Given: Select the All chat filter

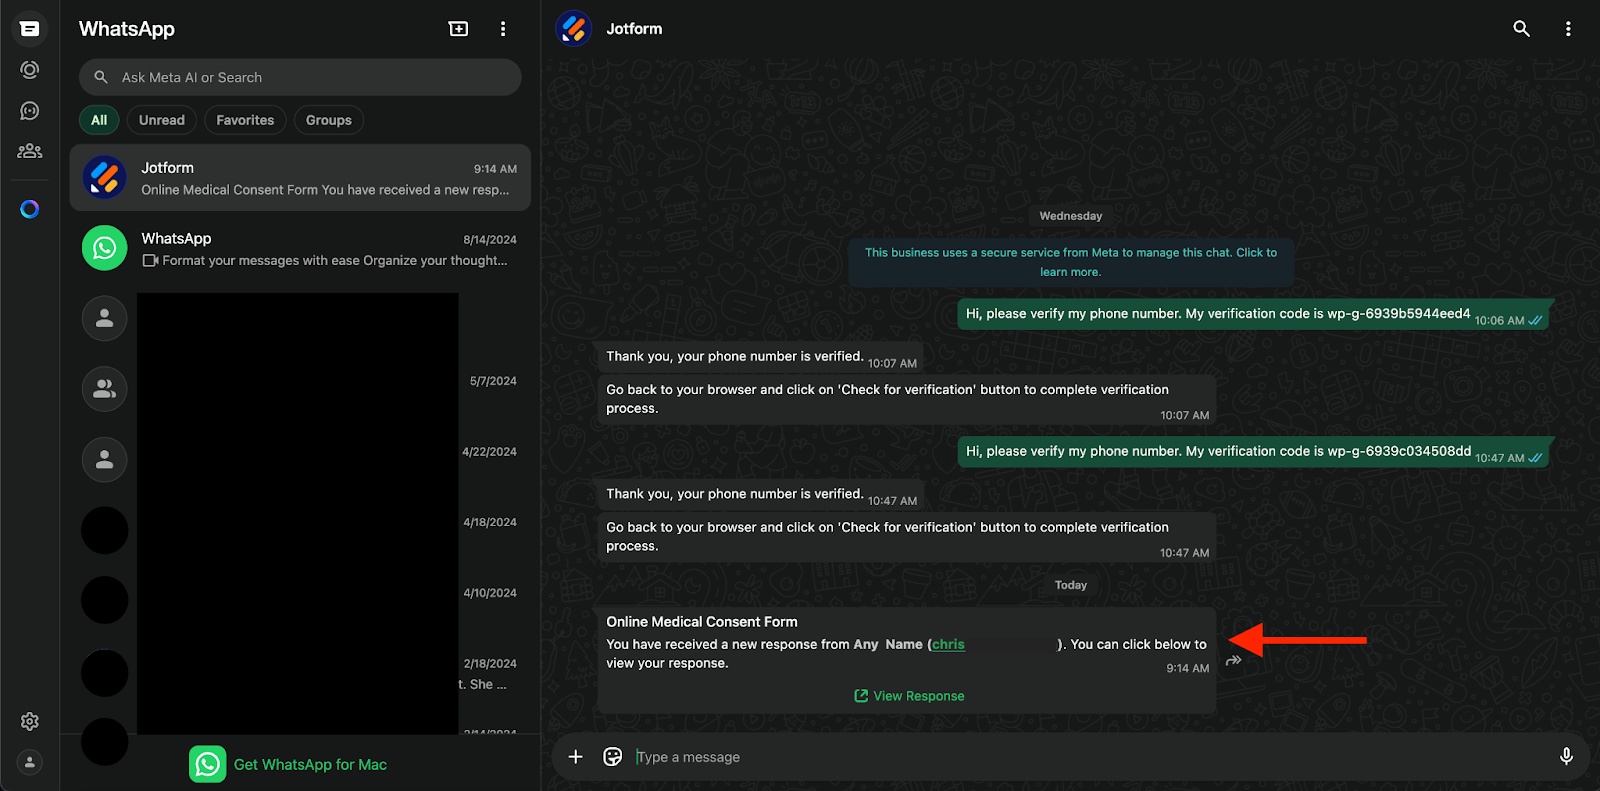Looking at the screenshot, I should (x=99, y=120).
